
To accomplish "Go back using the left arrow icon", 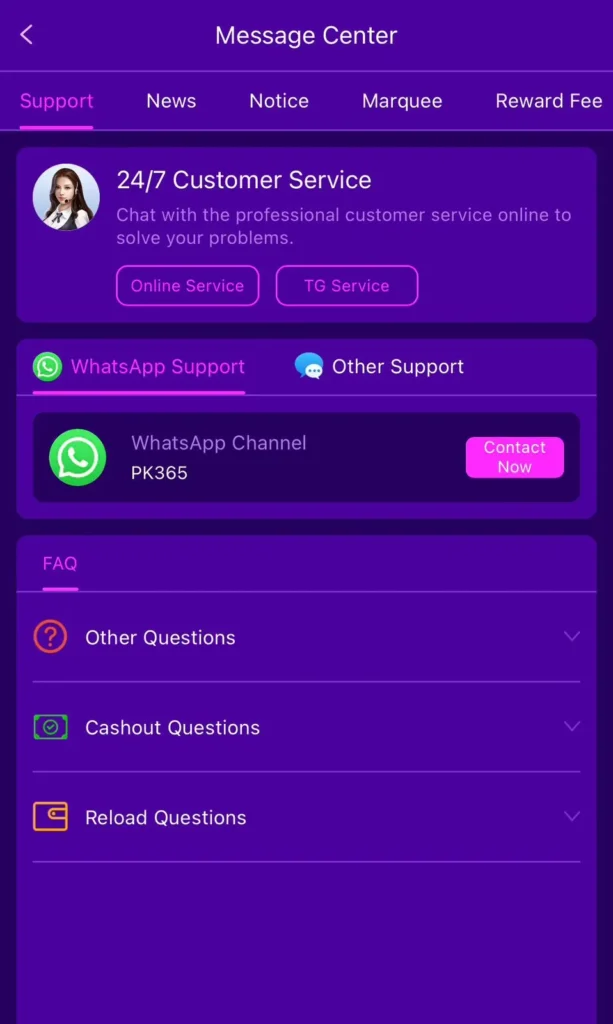I will pos(26,35).
